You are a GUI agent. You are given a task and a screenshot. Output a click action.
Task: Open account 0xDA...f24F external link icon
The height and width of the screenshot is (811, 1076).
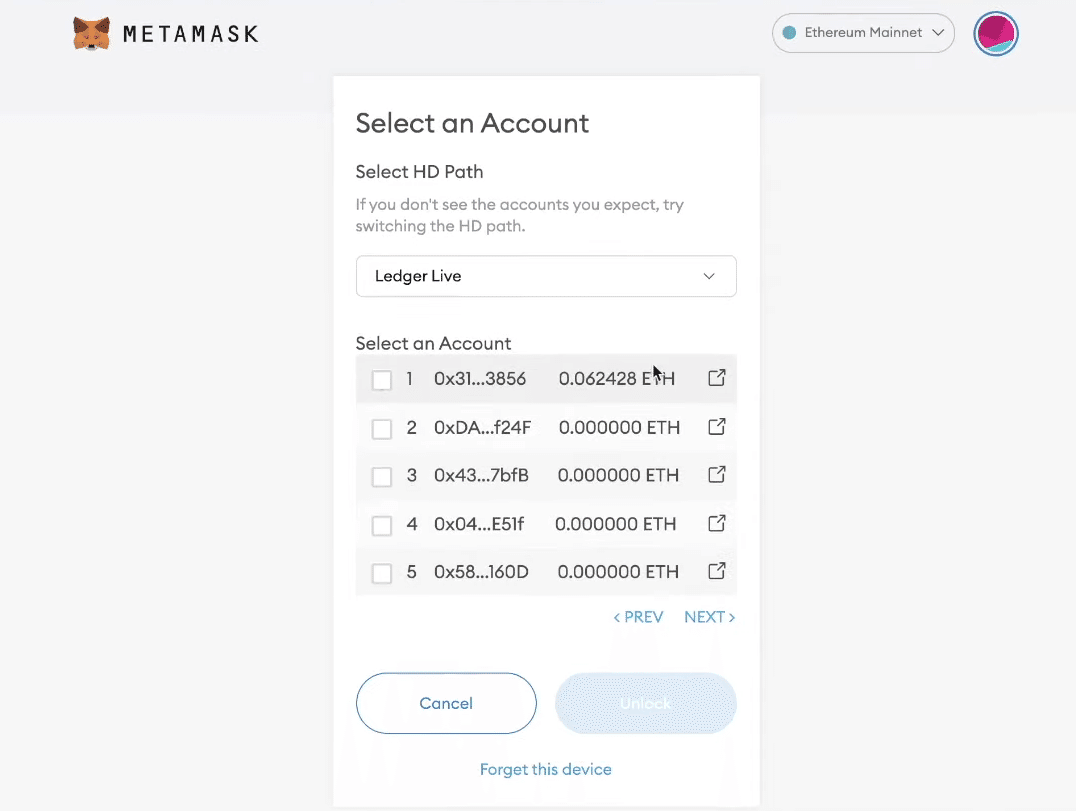click(716, 427)
